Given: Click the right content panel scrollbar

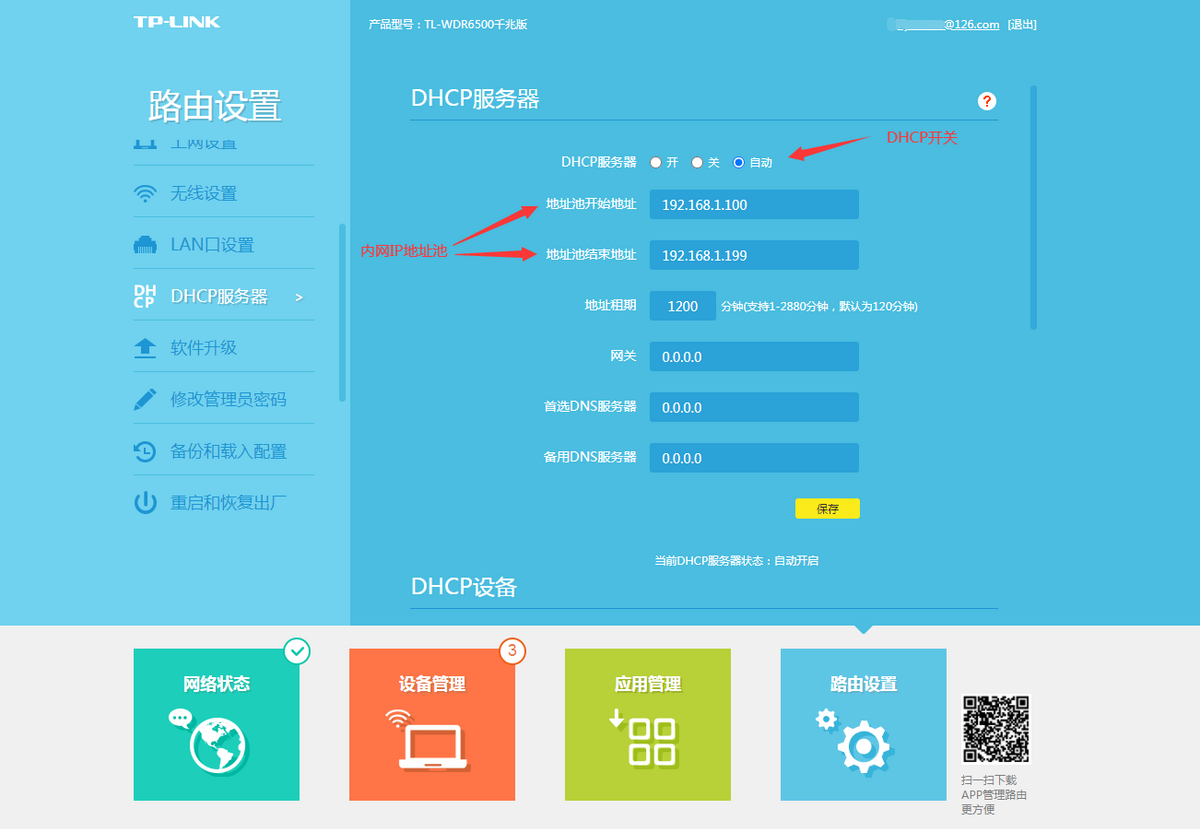Looking at the screenshot, I should tap(1033, 207).
